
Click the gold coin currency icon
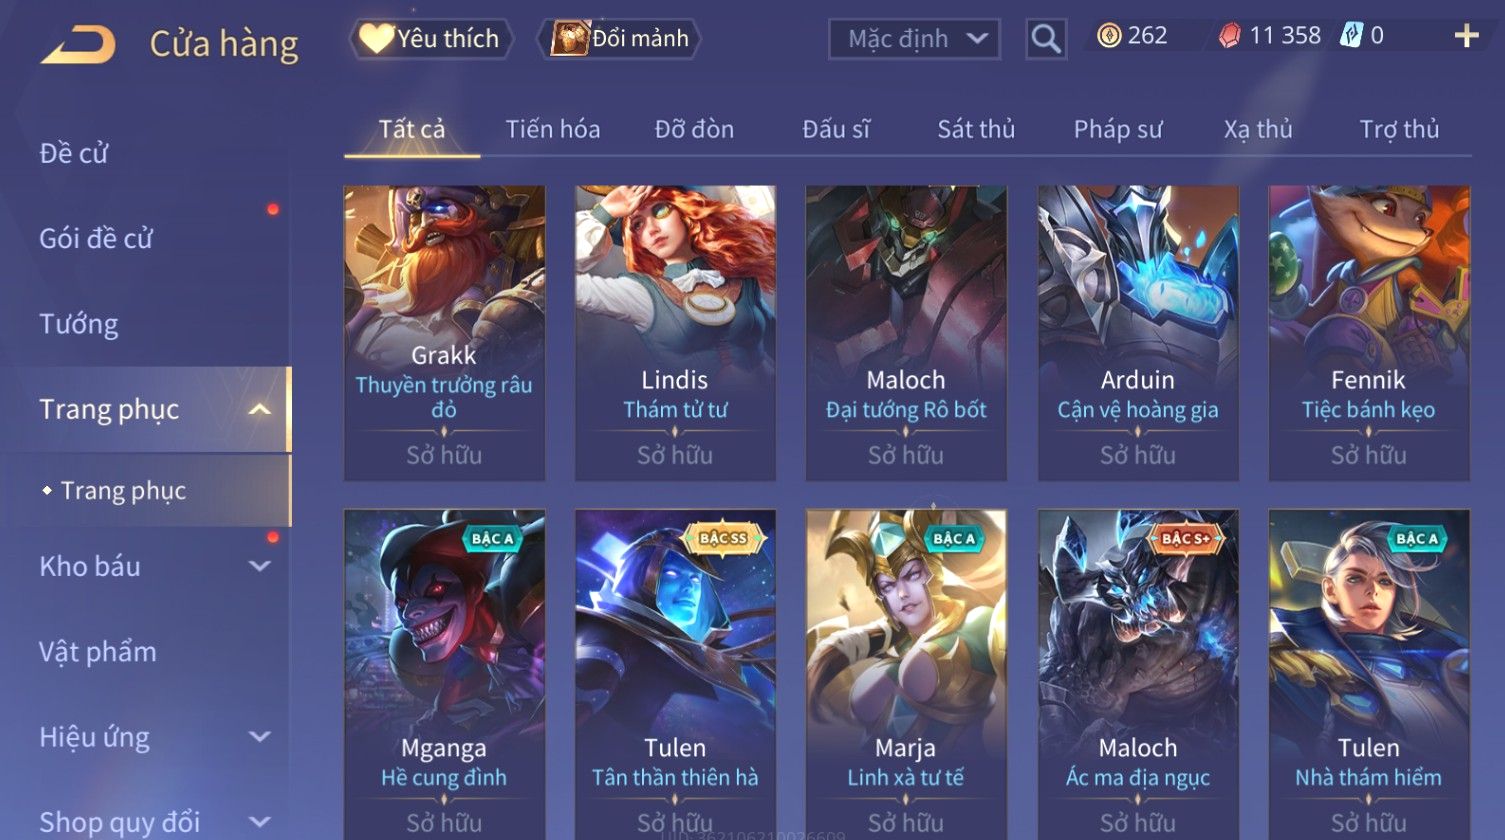1109,36
